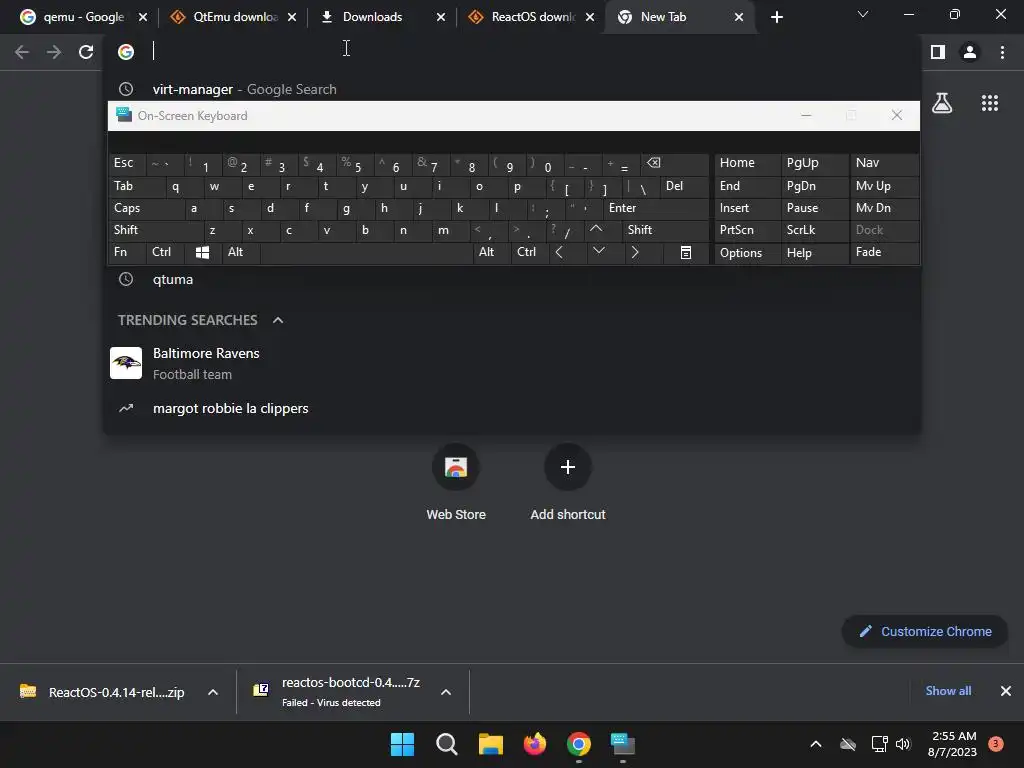
Task: Close the downloads bar
Action: click(x=1006, y=691)
